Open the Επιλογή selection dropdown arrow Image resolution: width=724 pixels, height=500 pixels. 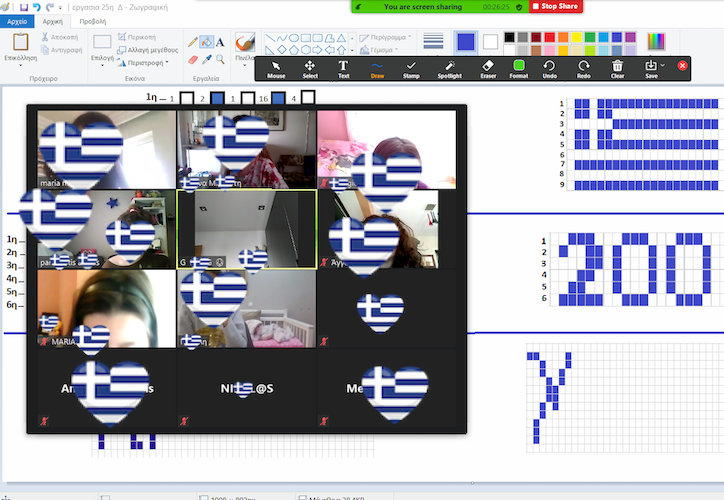102,66
